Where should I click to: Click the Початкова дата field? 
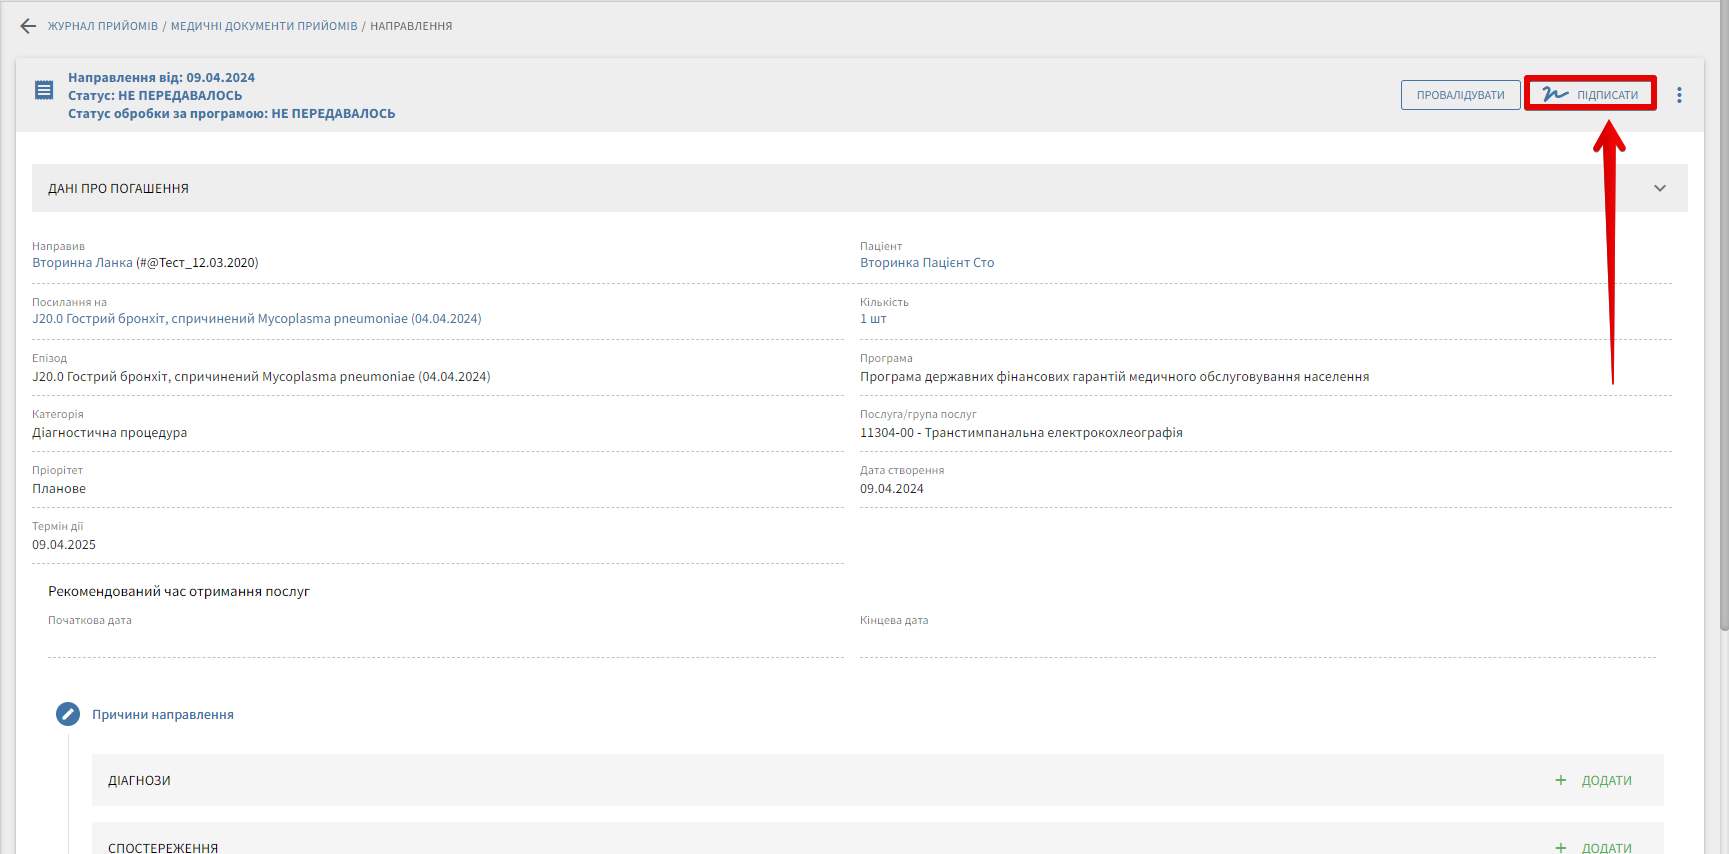445,642
